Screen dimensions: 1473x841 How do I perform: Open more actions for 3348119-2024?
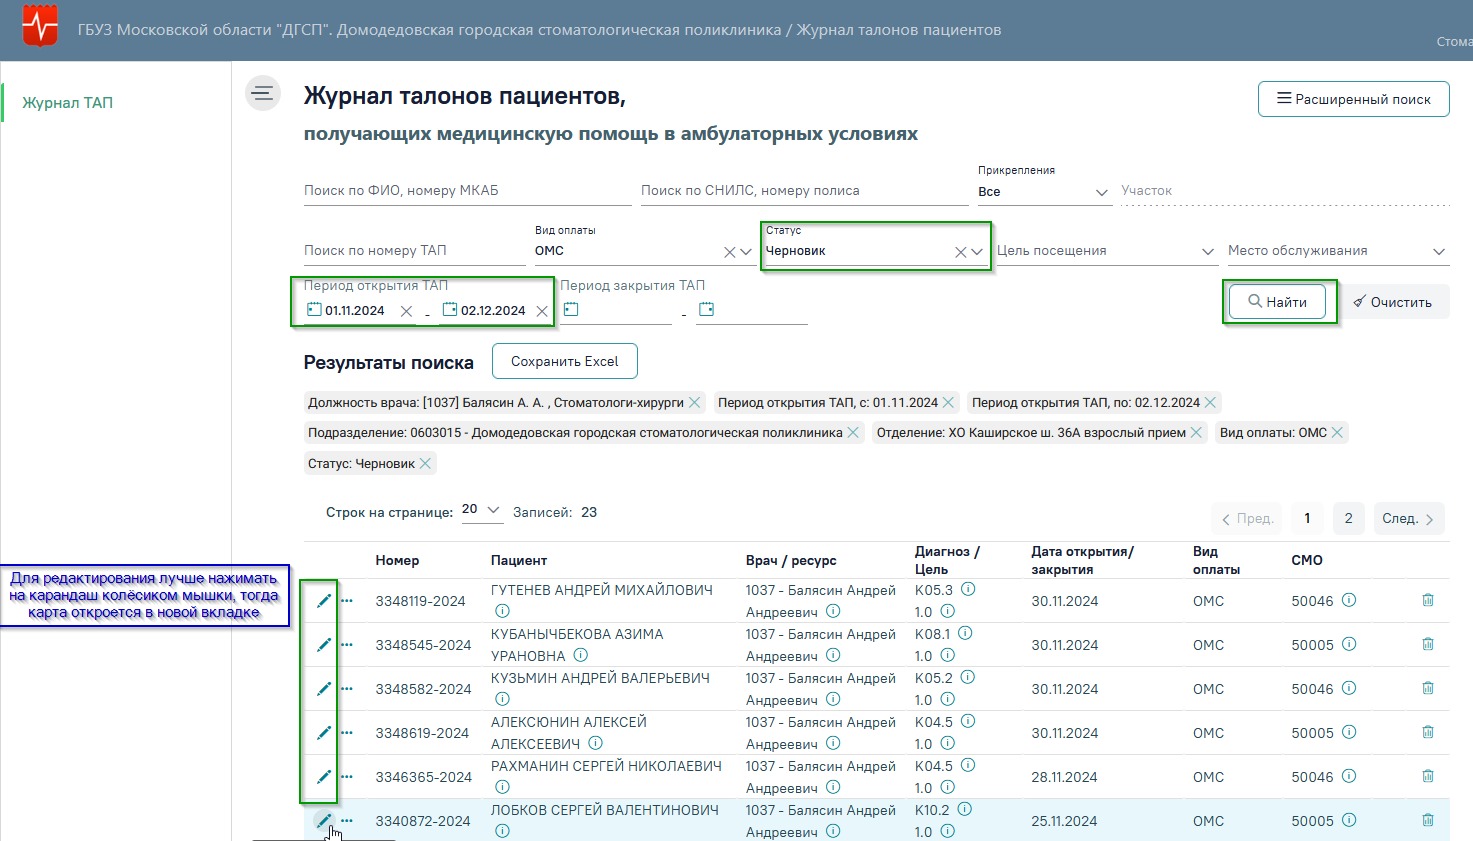pyautogui.click(x=347, y=601)
